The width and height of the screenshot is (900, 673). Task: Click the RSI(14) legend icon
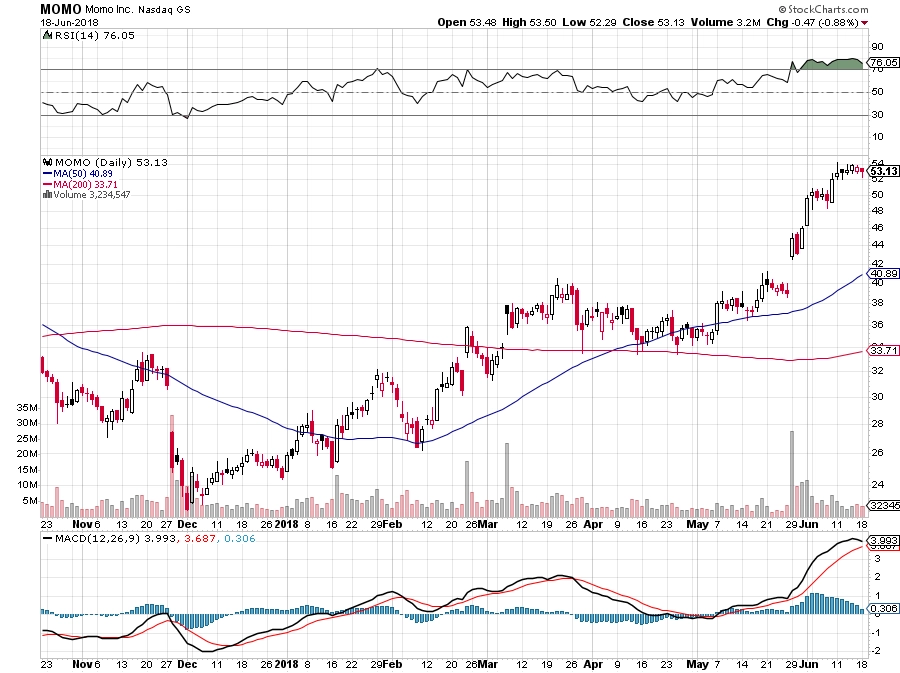tap(47, 36)
